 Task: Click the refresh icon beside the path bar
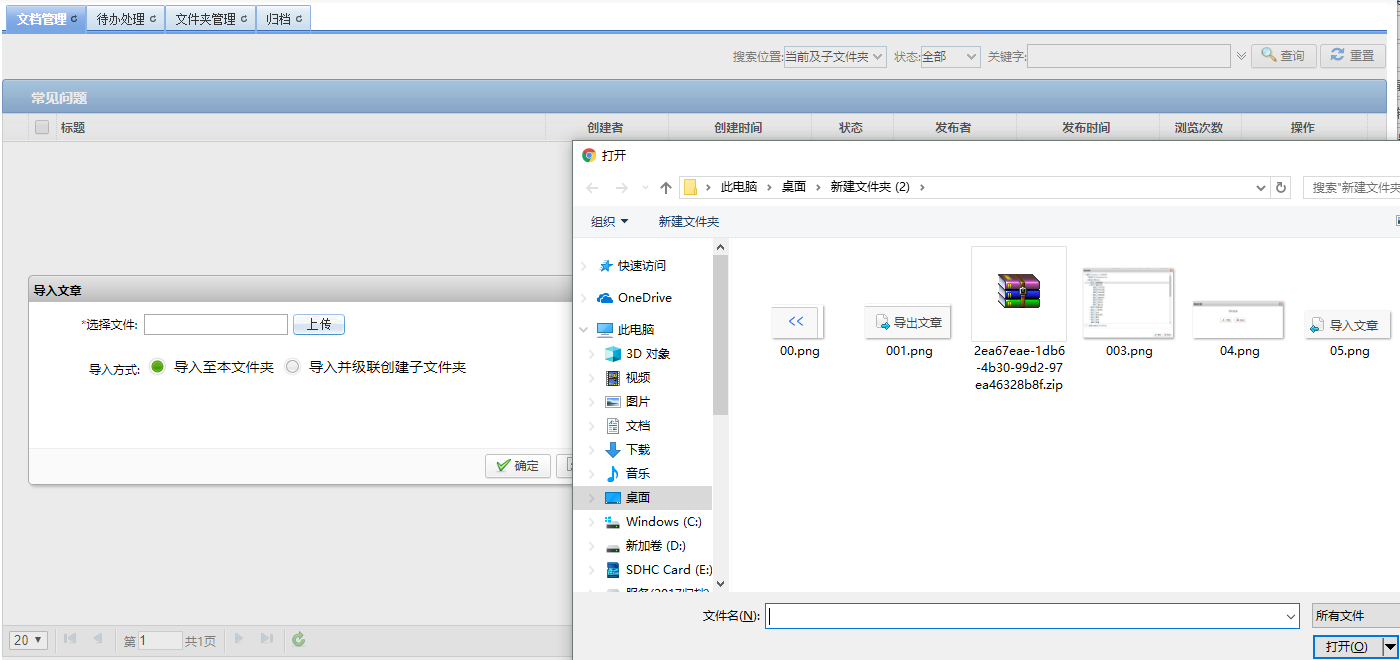(1282, 187)
